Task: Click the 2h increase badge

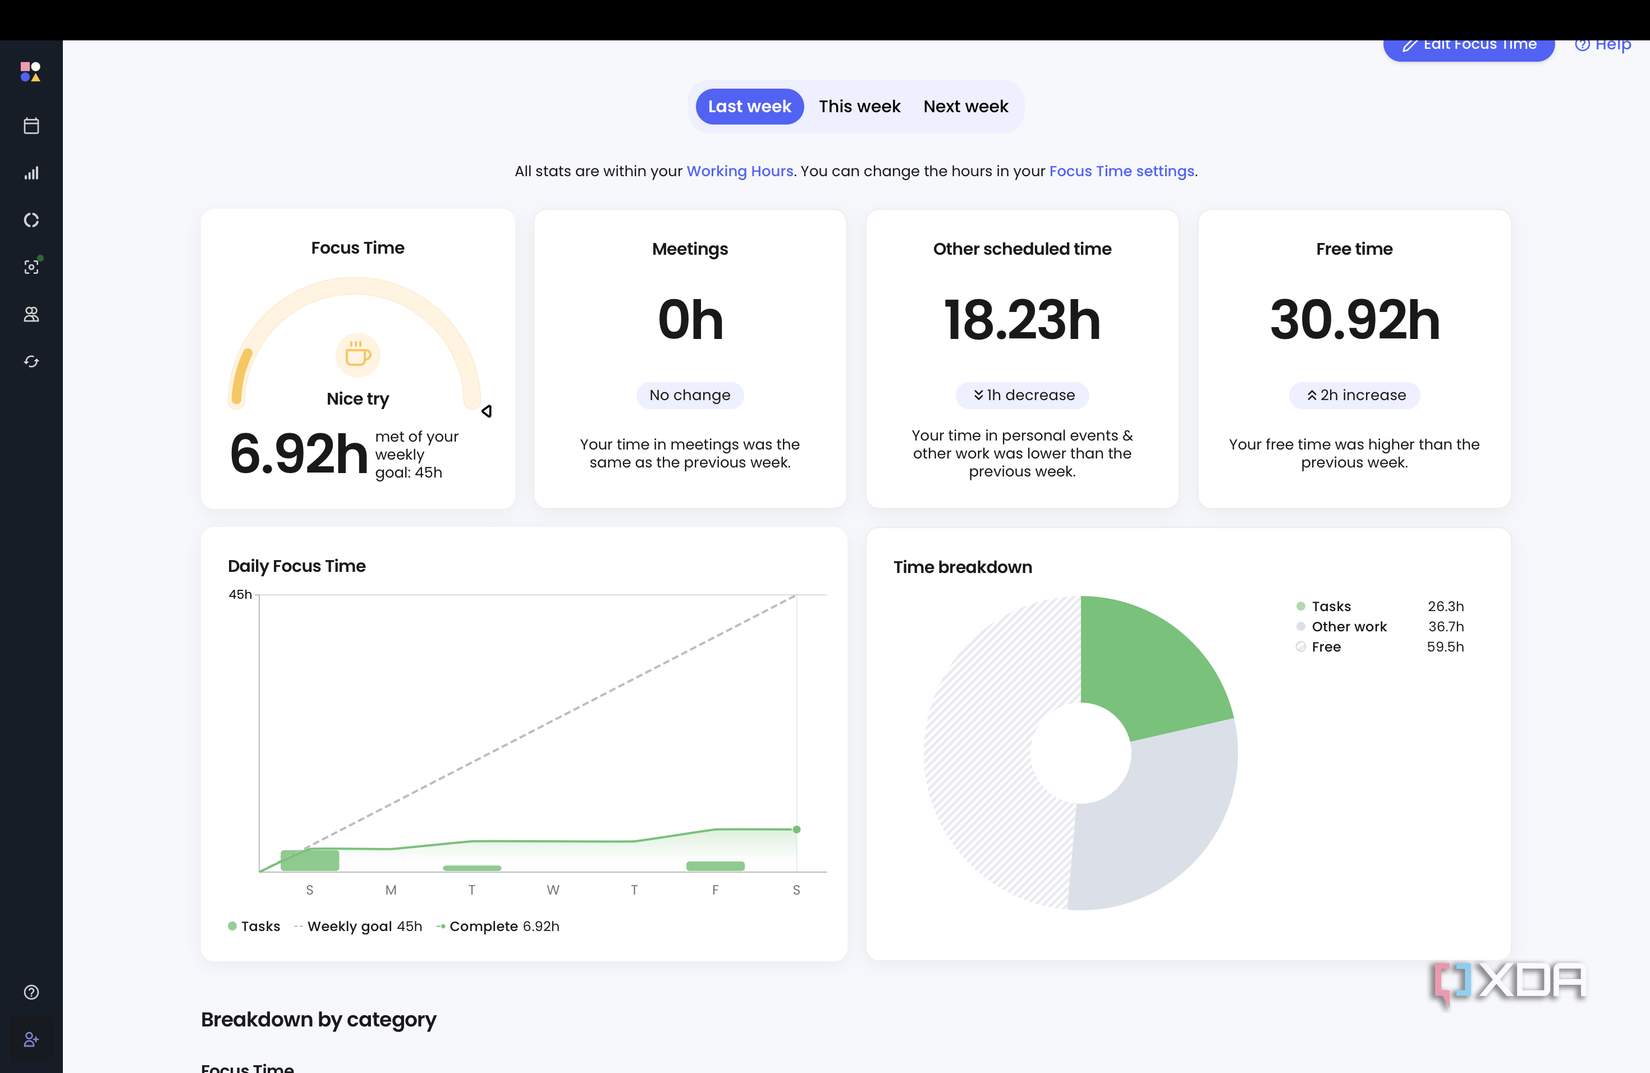Action: coord(1355,395)
